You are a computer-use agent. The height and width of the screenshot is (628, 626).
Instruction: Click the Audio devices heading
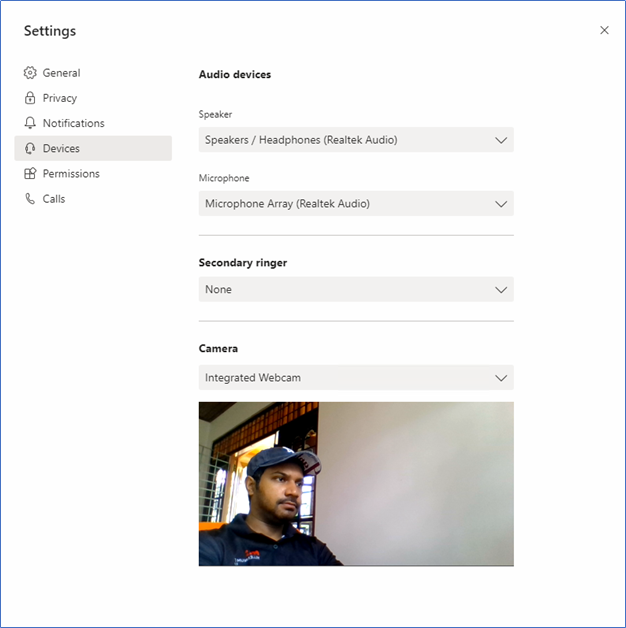[x=235, y=74]
